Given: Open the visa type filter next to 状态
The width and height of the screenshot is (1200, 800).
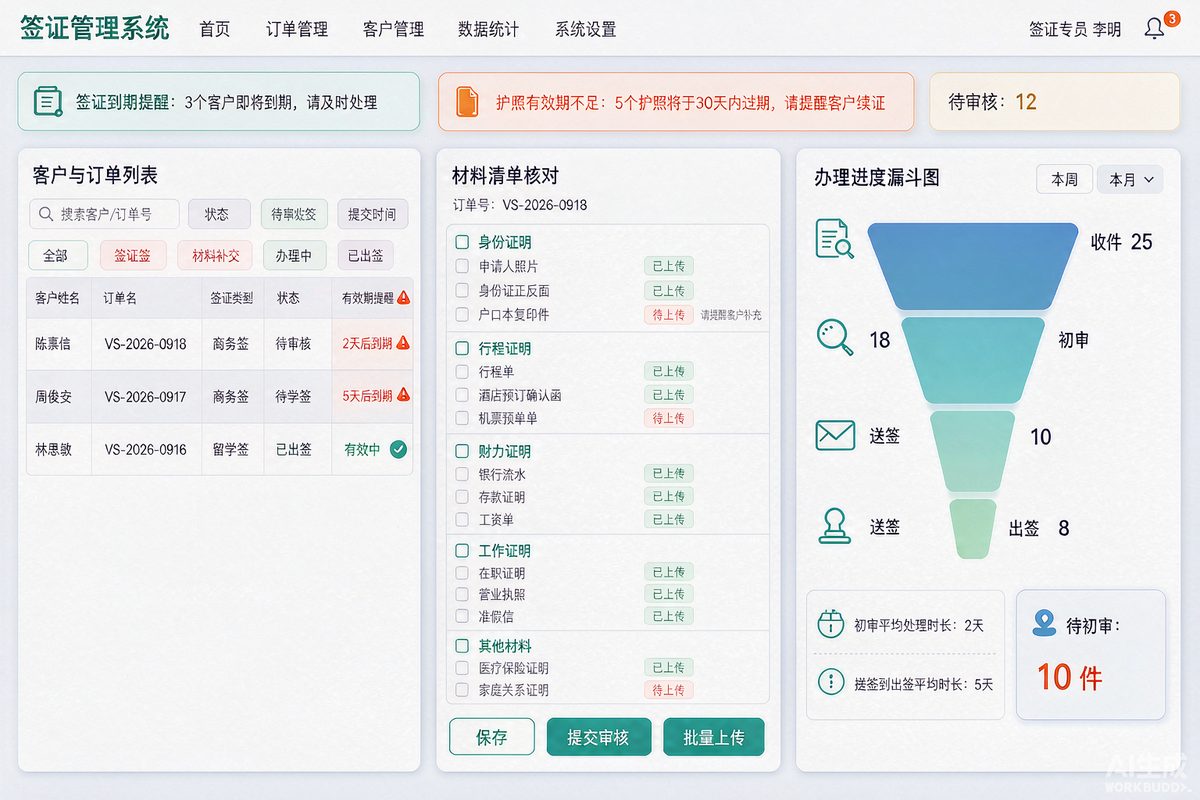Looking at the screenshot, I should click(x=294, y=214).
